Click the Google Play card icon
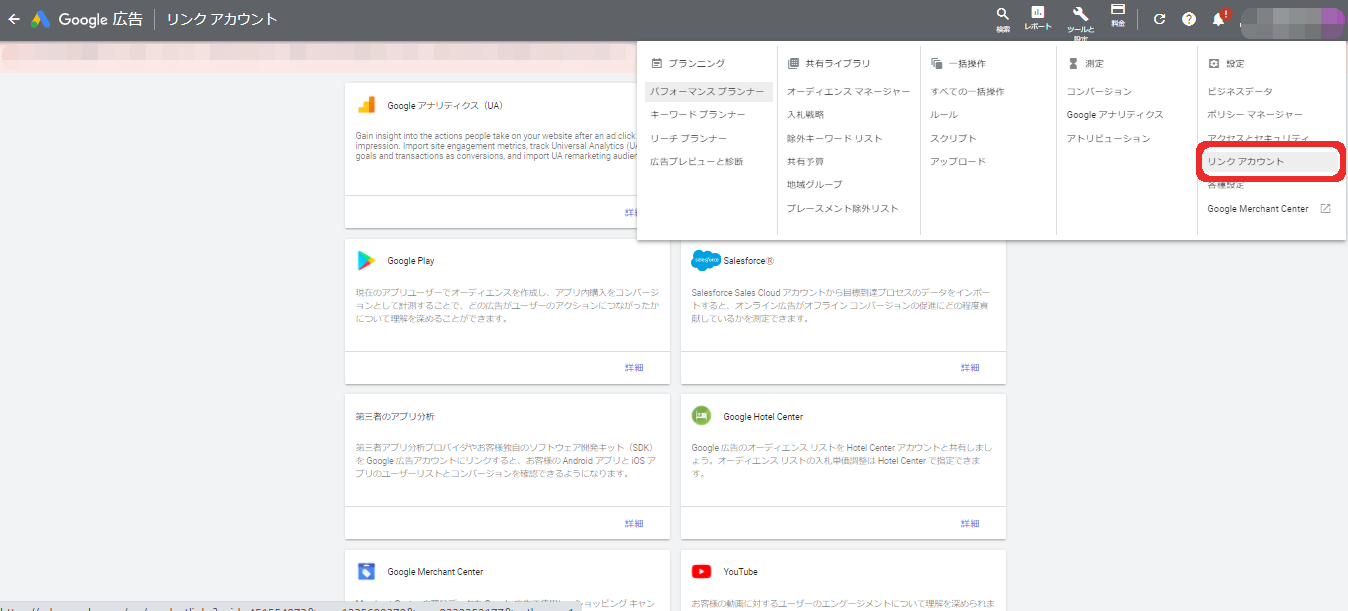This screenshot has height=611, width=1348. (367, 260)
